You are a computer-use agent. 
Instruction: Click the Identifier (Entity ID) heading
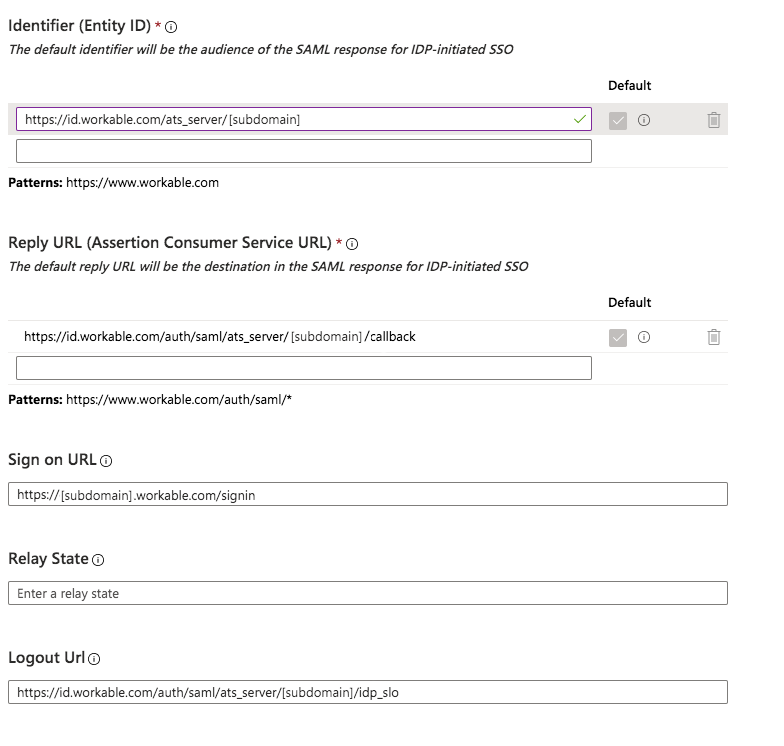pyautogui.click(x=80, y=26)
